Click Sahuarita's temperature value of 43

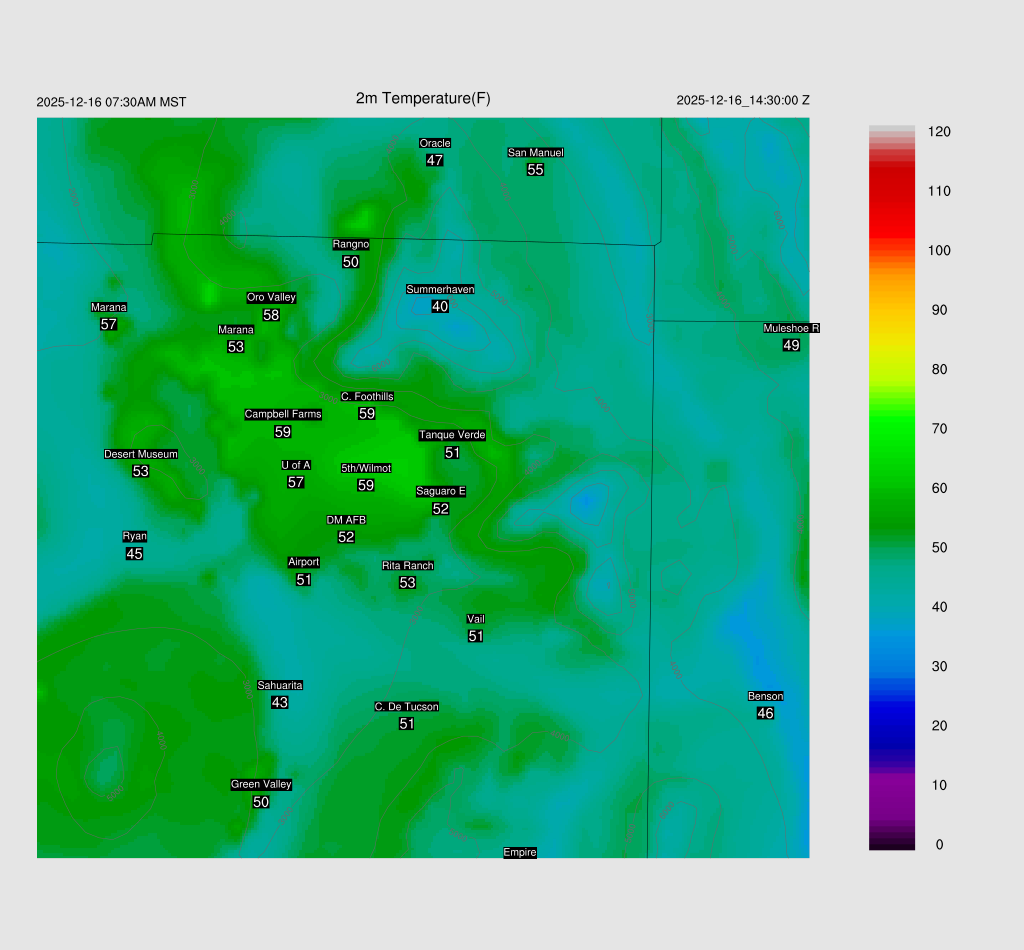[x=280, y=703]
